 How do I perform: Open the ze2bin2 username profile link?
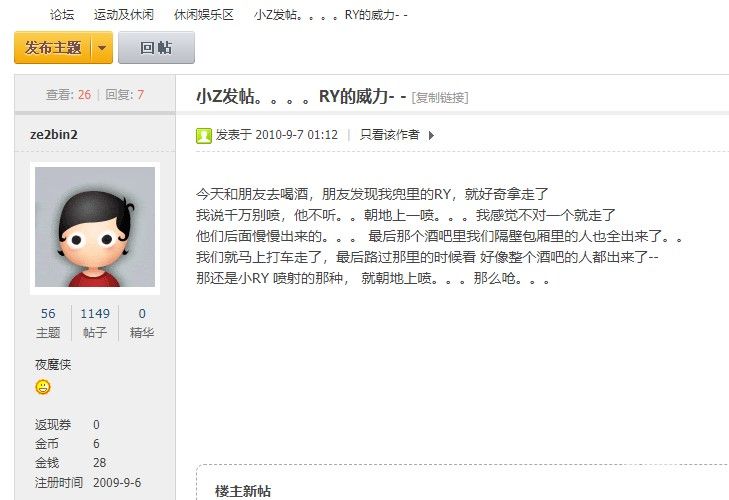coord(54,134)
